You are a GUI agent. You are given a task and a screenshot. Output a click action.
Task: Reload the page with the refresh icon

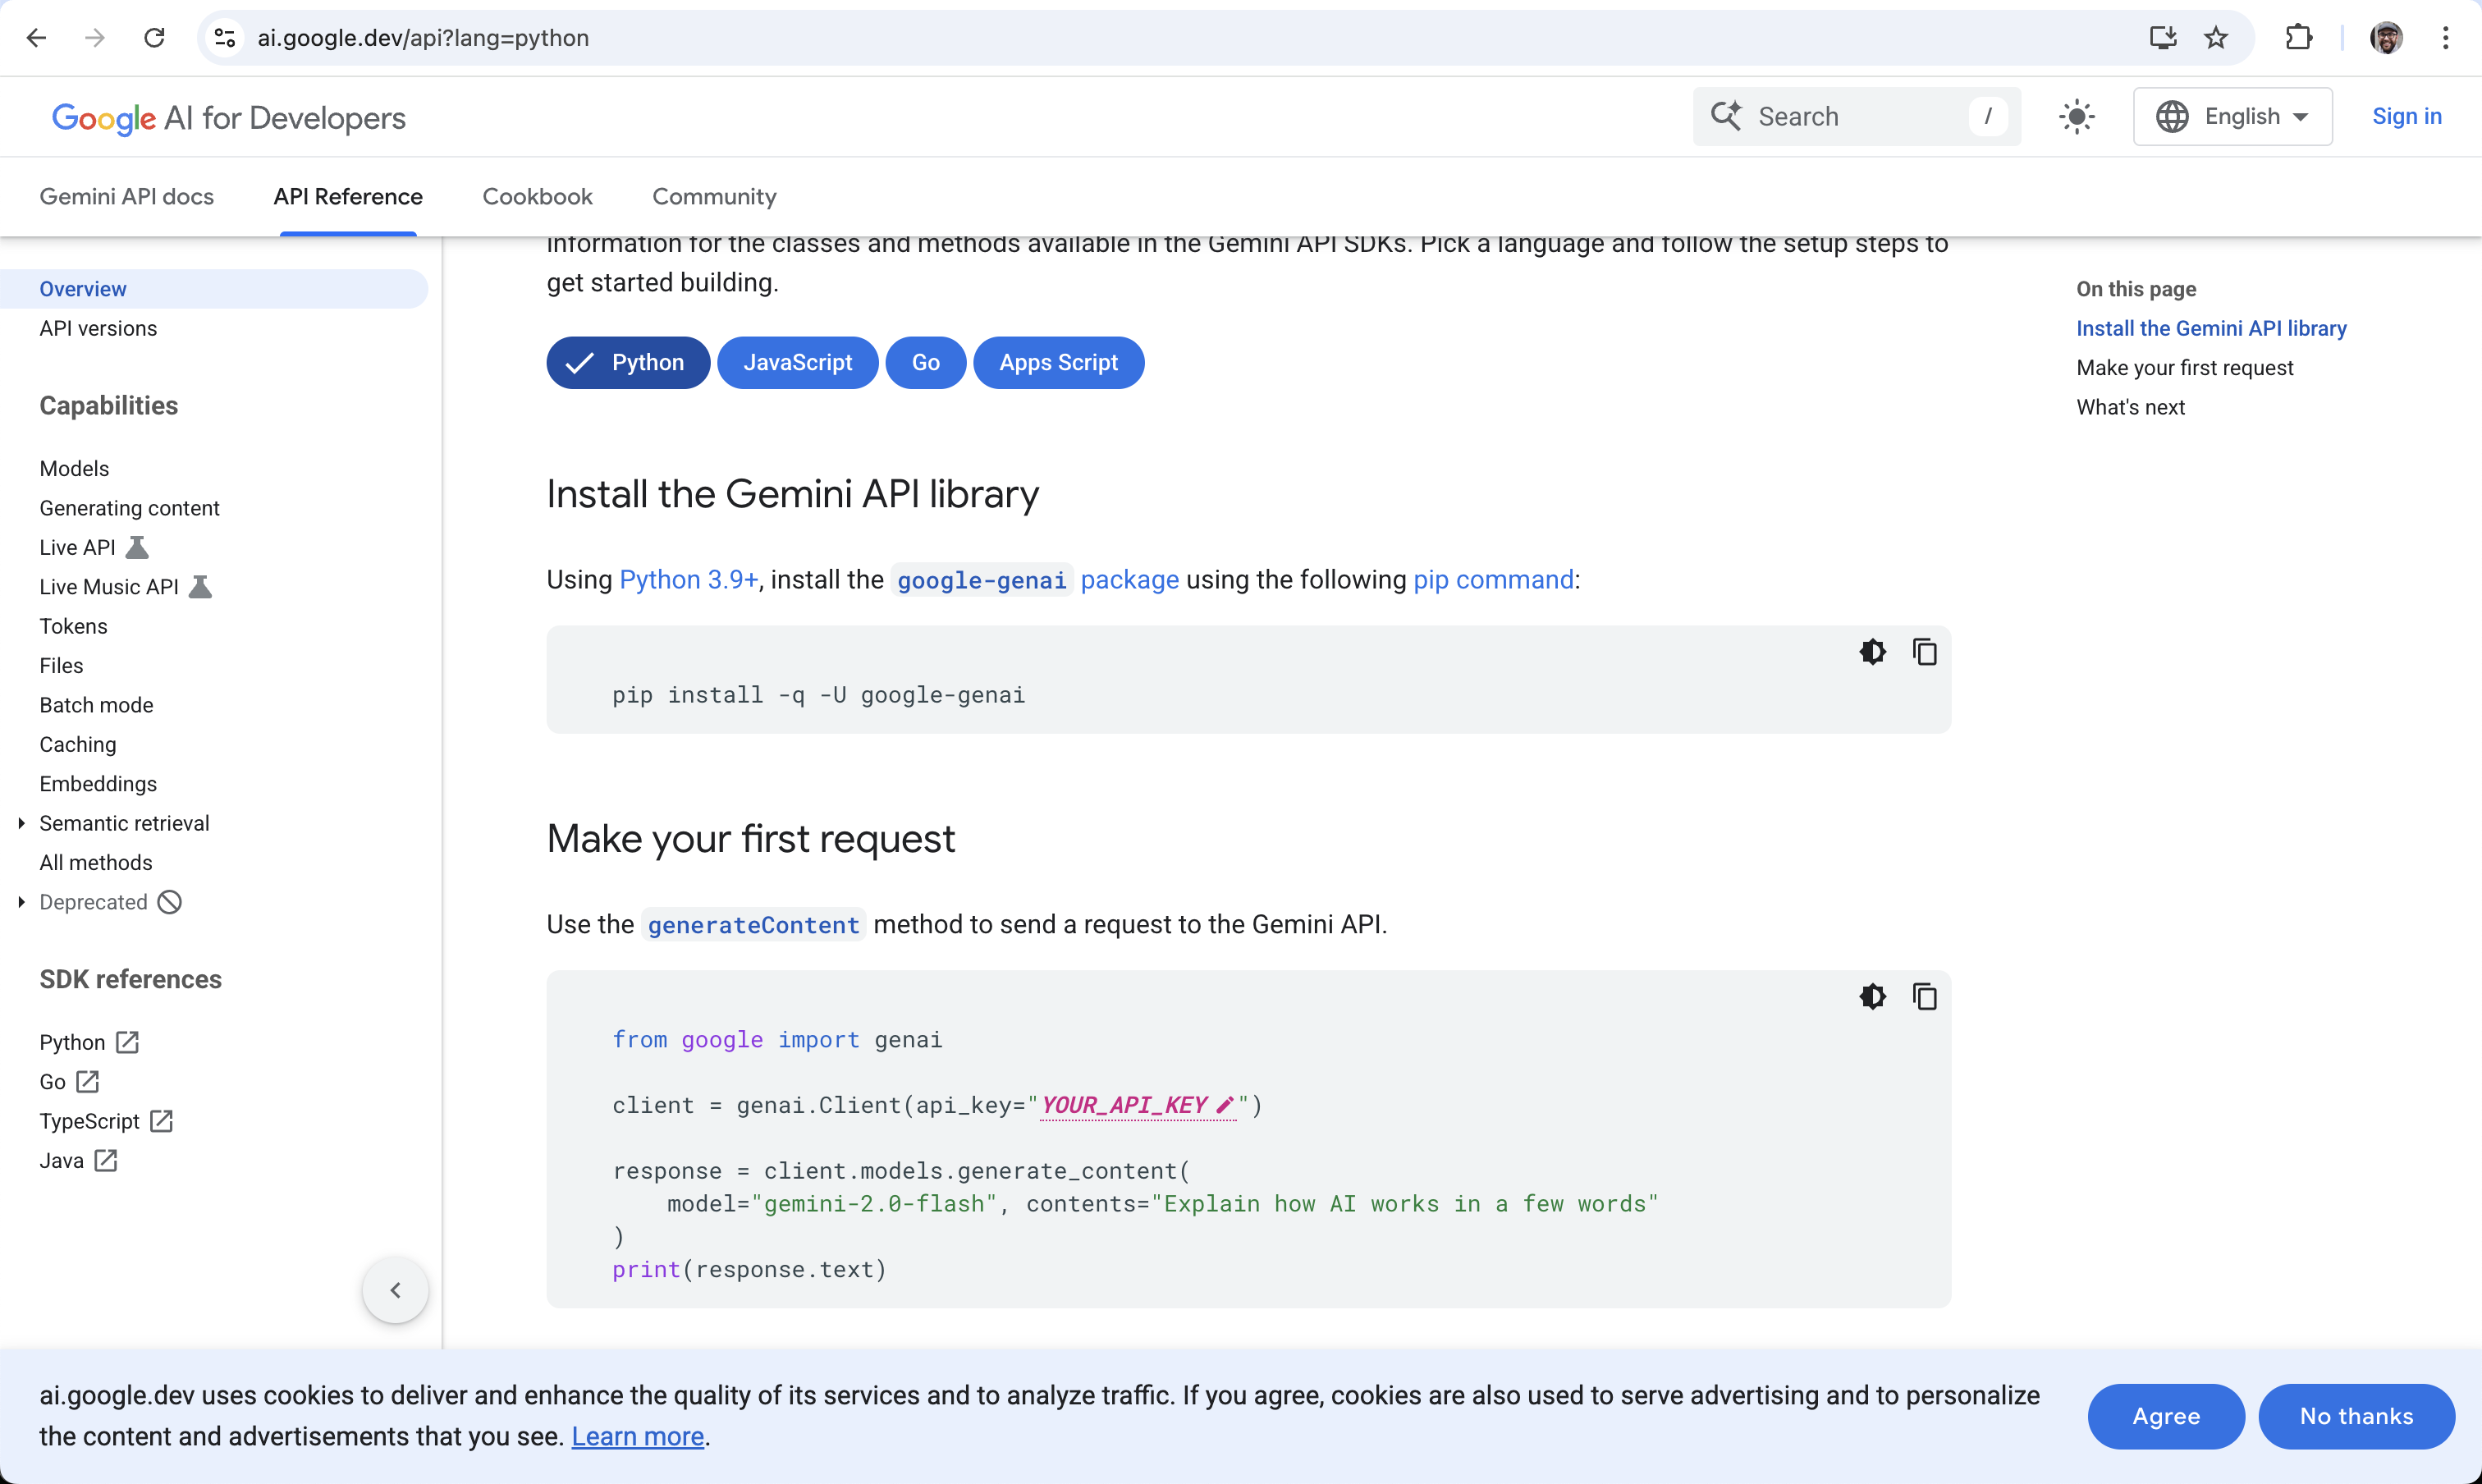154,38
